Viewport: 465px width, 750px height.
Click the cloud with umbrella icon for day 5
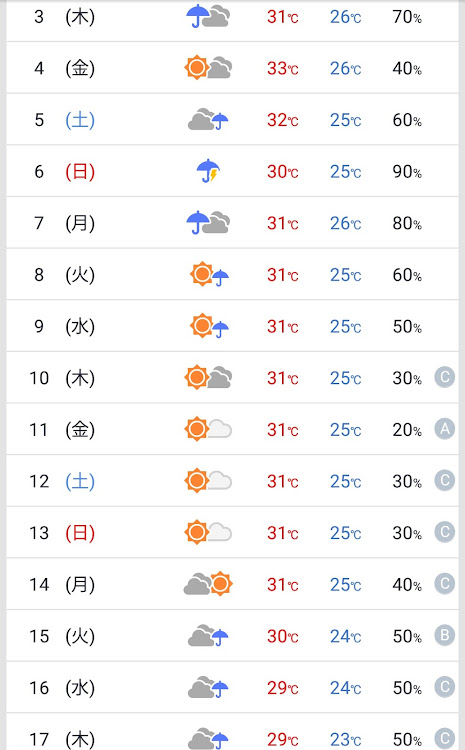tap(208, 119)
